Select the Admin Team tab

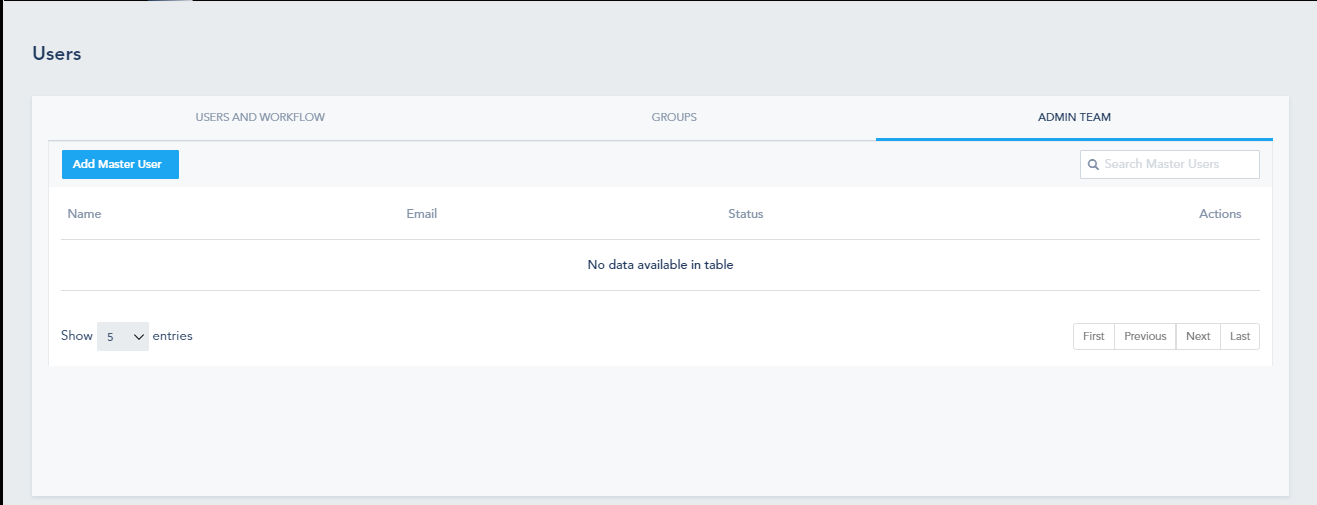pyautogui.click(x=1074, y=117)
